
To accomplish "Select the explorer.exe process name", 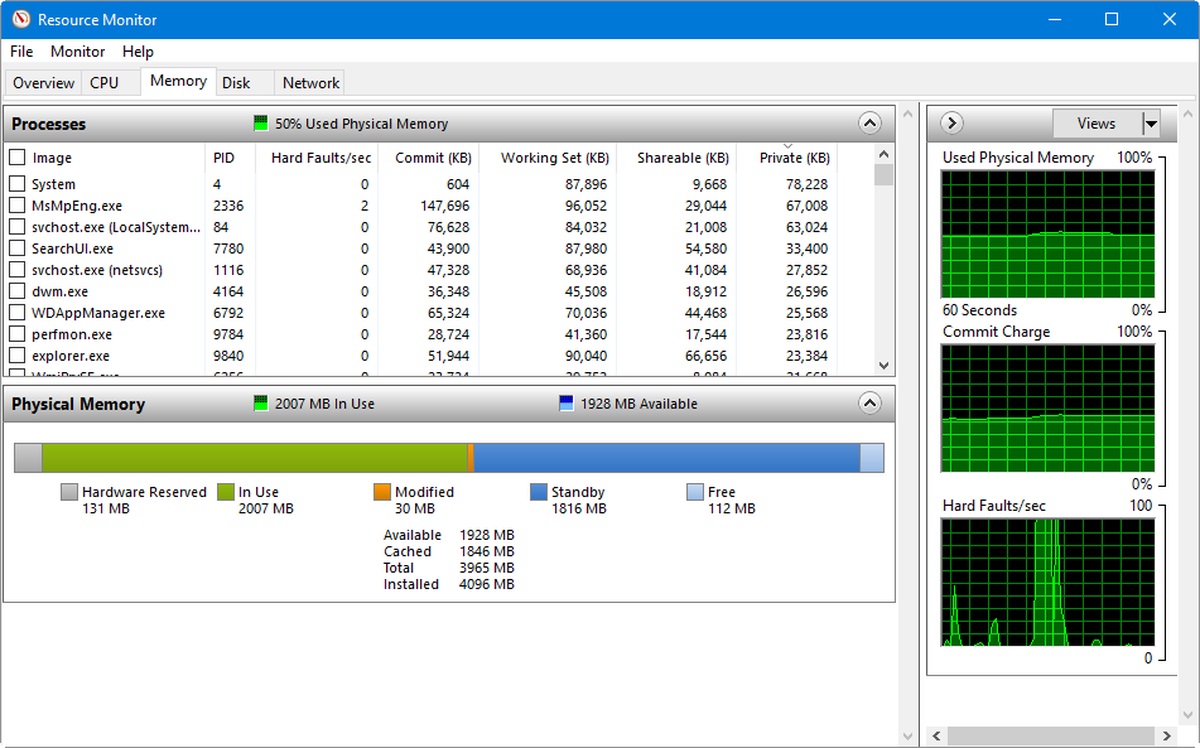I will 70,356.
